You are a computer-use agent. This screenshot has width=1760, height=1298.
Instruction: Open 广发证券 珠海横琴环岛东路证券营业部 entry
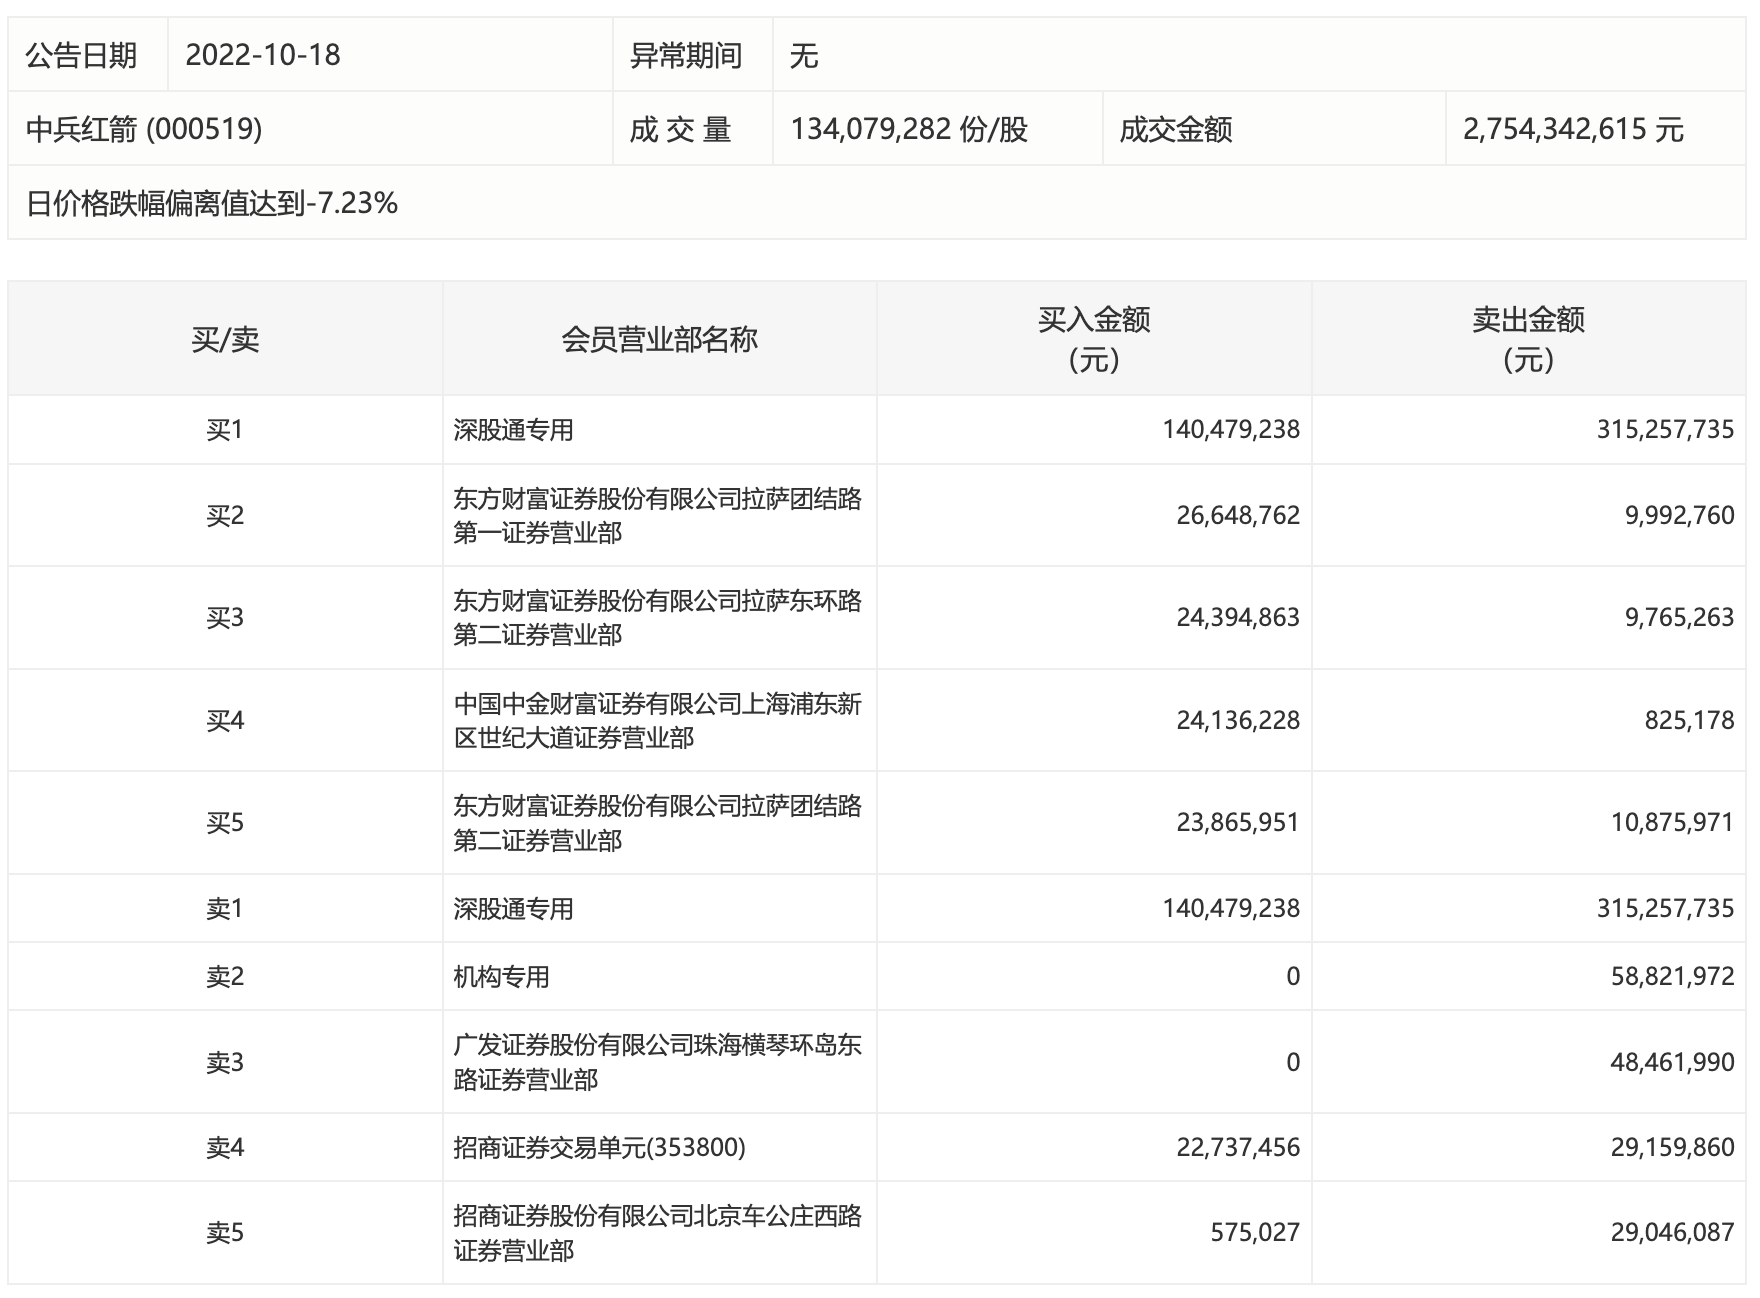(656, 1062)
